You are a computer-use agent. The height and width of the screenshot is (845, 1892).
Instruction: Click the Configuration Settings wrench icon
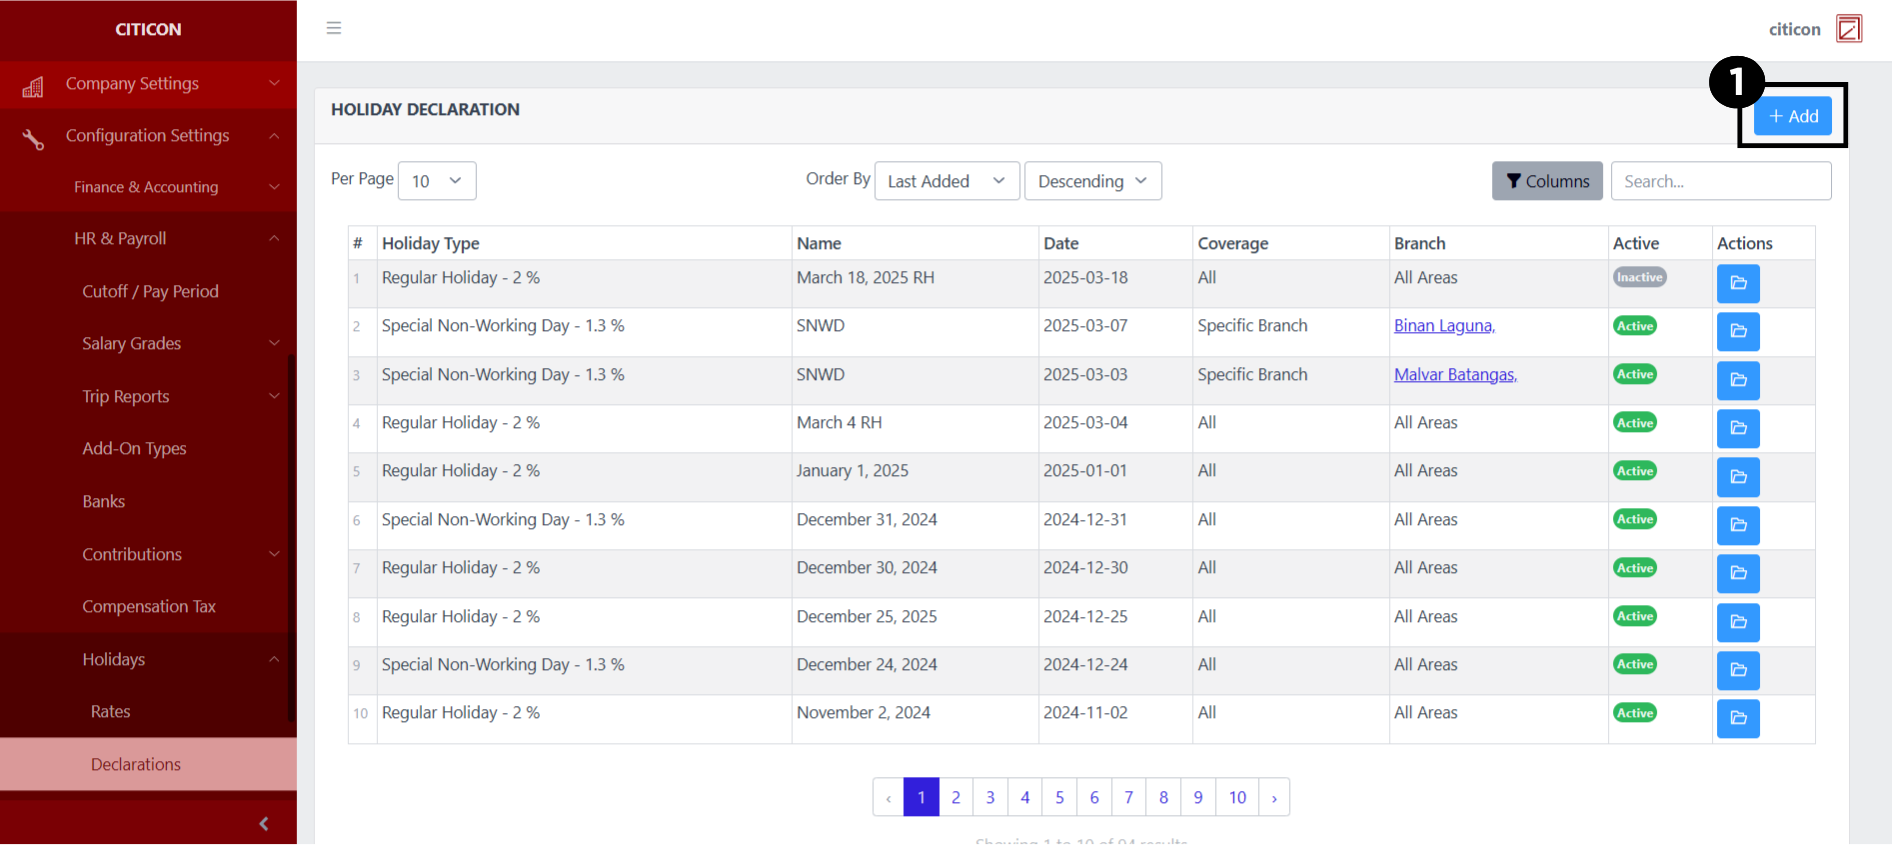[x=33, y=139]
